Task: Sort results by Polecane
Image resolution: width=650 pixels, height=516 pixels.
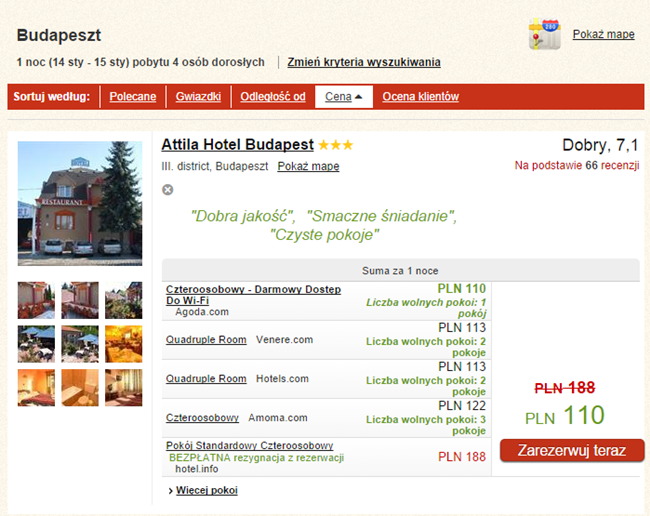Action: [x=132, y=97]
